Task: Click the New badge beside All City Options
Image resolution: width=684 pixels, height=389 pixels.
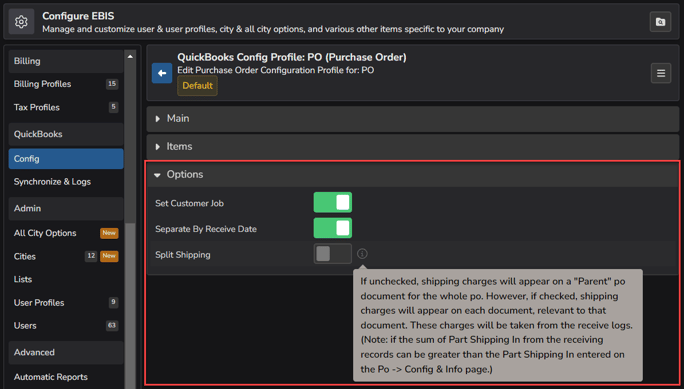Action: 109,233
